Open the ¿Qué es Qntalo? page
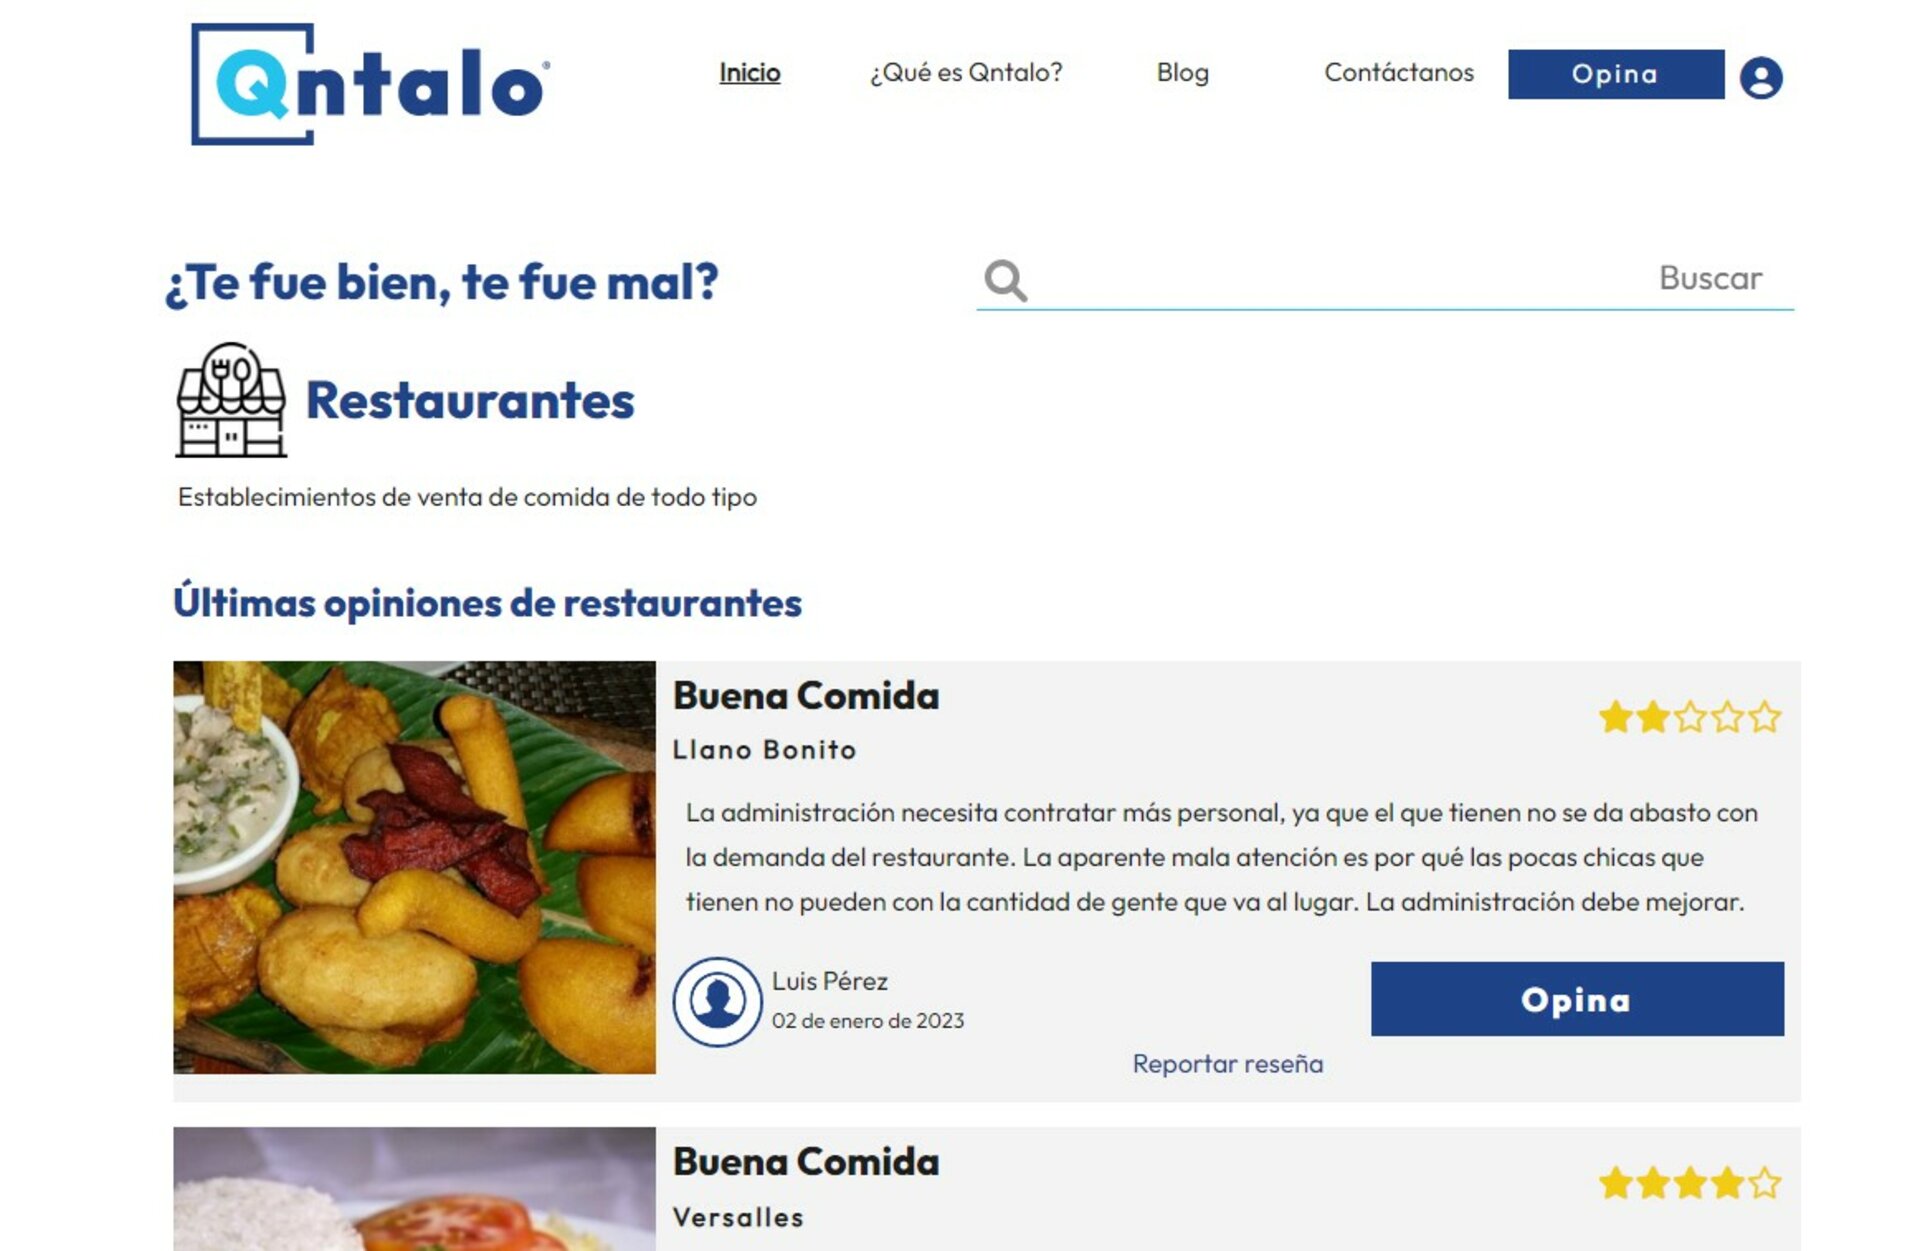 tap(966, 72)
